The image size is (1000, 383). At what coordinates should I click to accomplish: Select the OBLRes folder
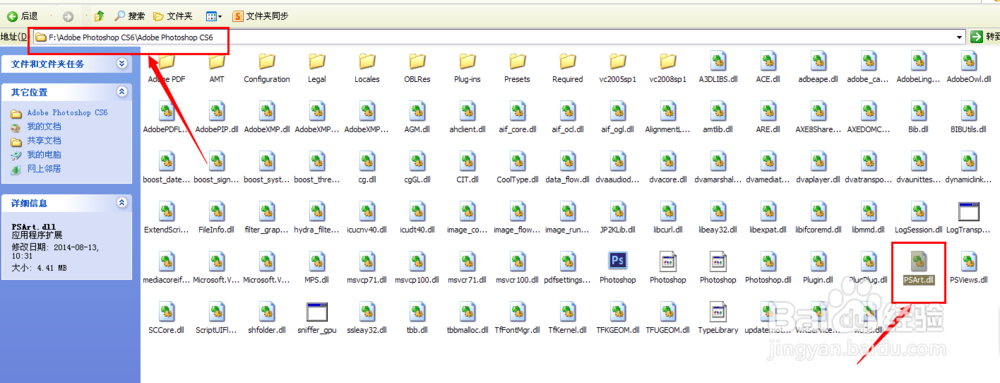click(416, 68)
